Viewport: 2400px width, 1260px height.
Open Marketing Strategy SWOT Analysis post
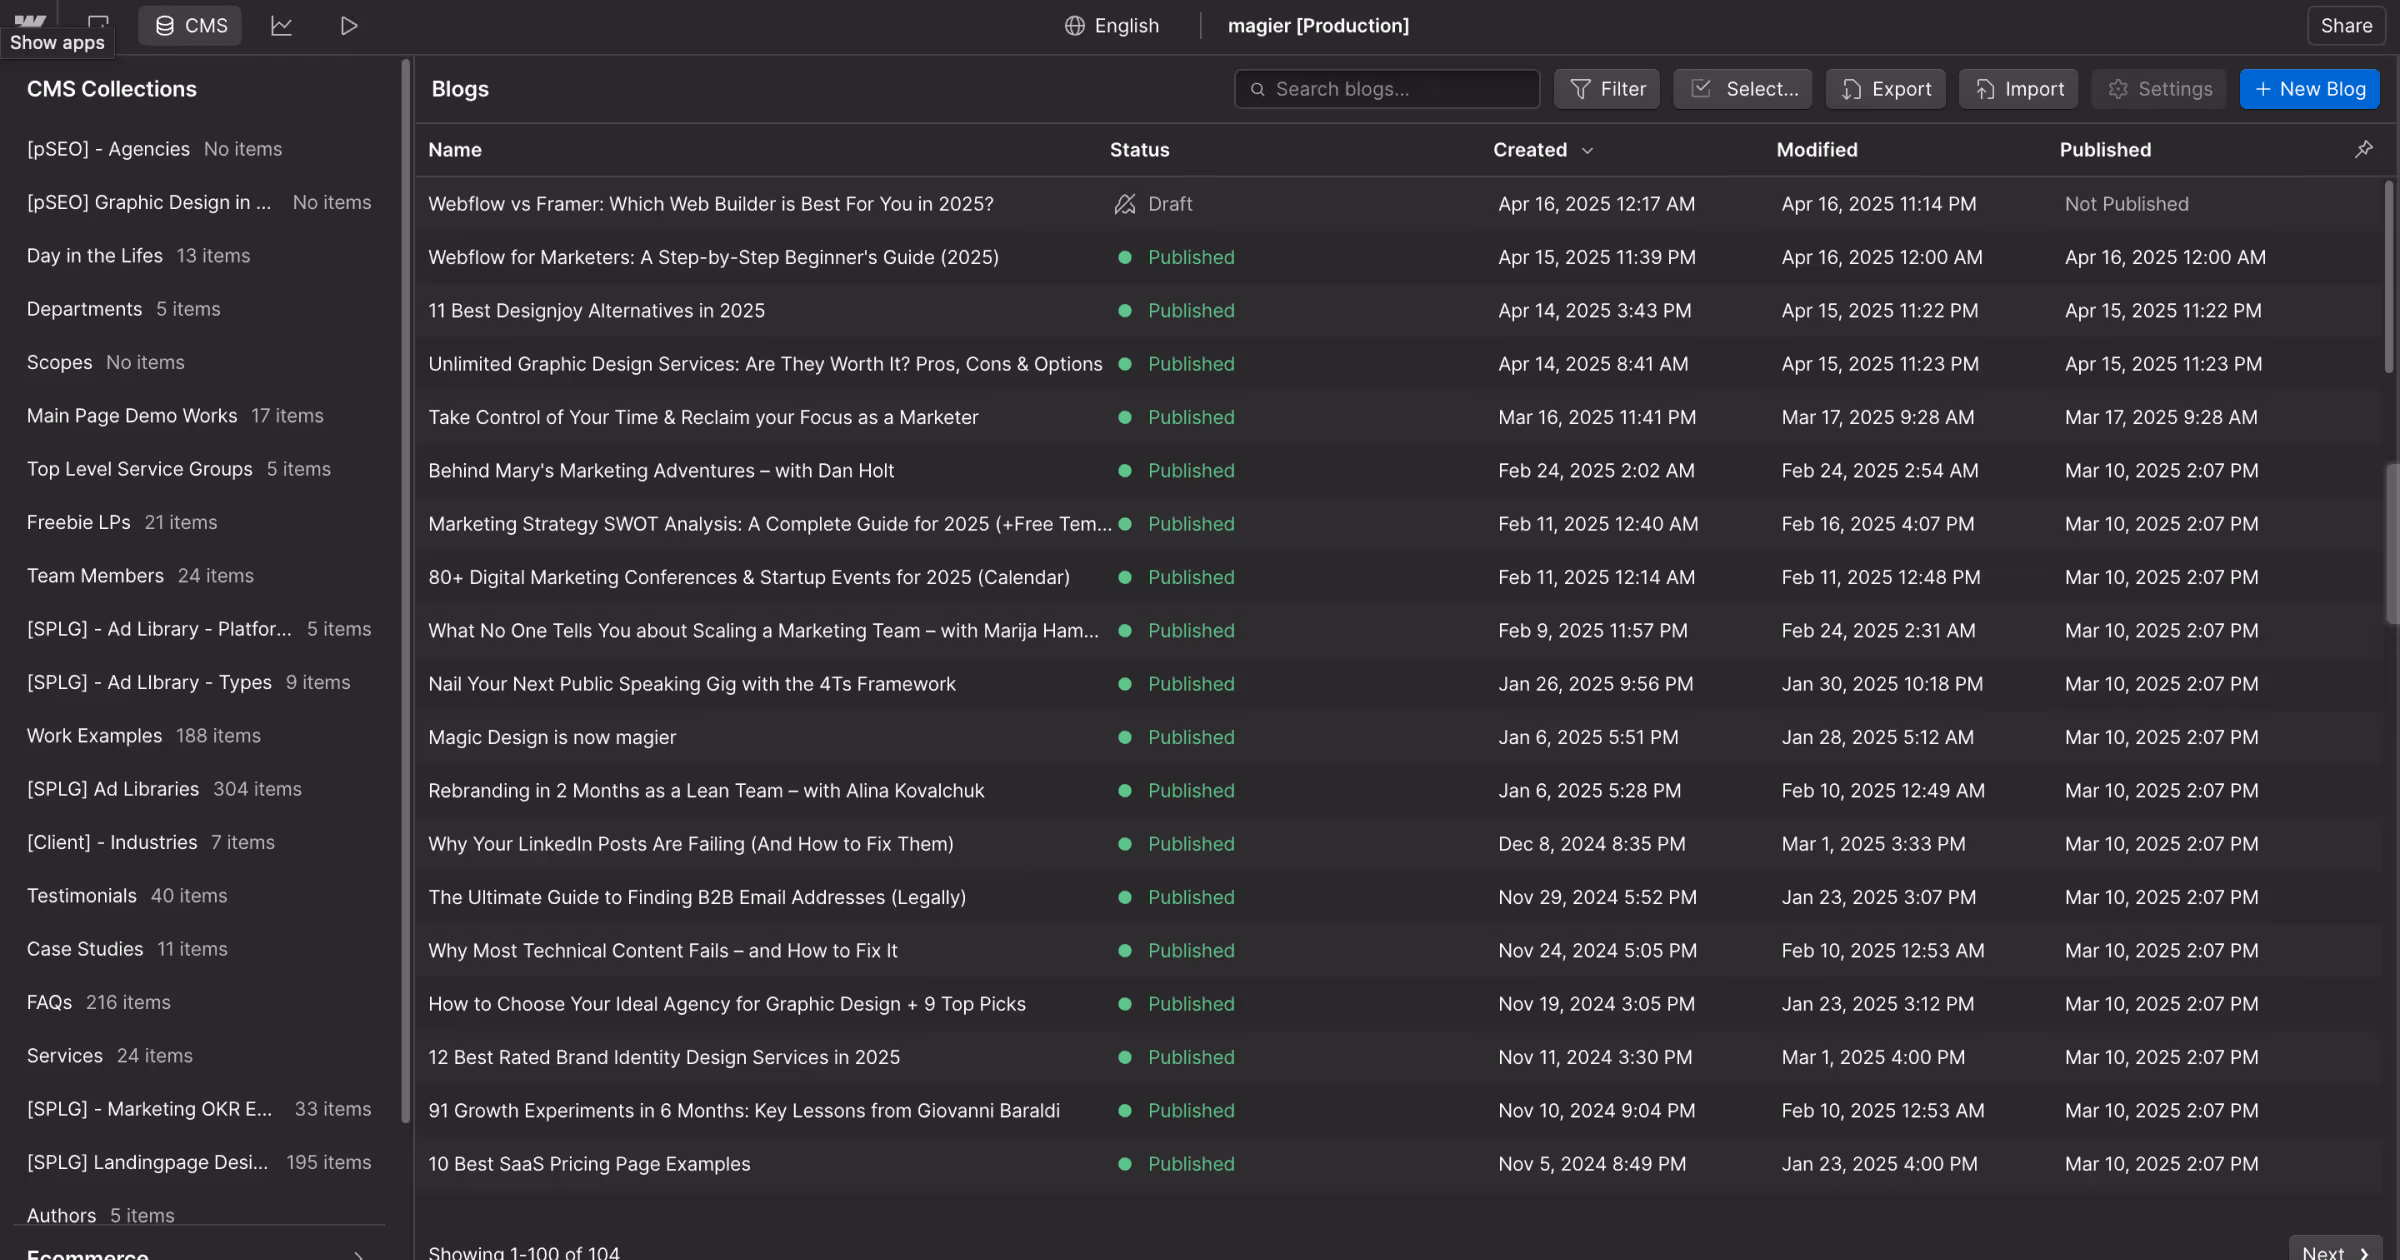[x=769, y=524]
